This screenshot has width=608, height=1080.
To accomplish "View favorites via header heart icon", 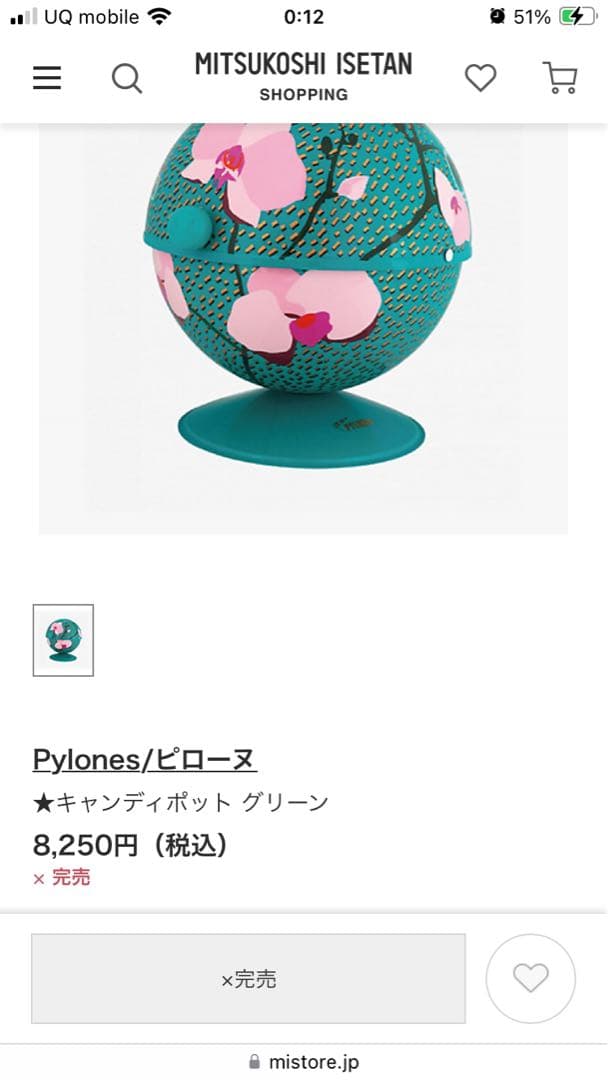I will coord(481,78).
